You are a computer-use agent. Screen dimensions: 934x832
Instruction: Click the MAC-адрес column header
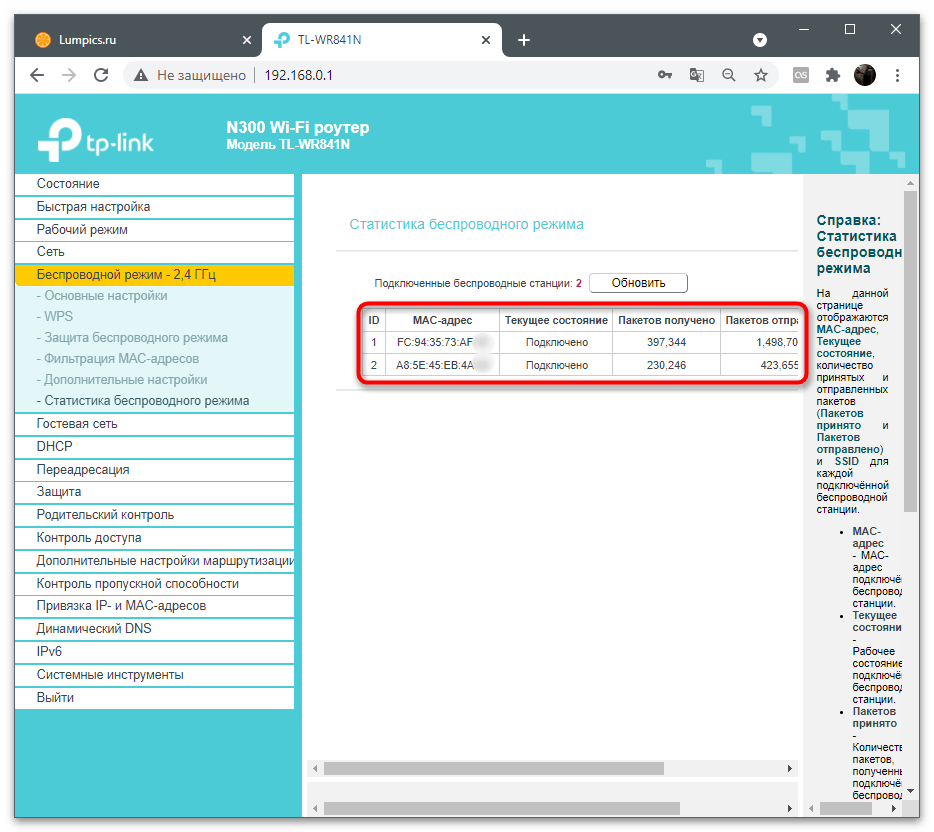[443, 320]
